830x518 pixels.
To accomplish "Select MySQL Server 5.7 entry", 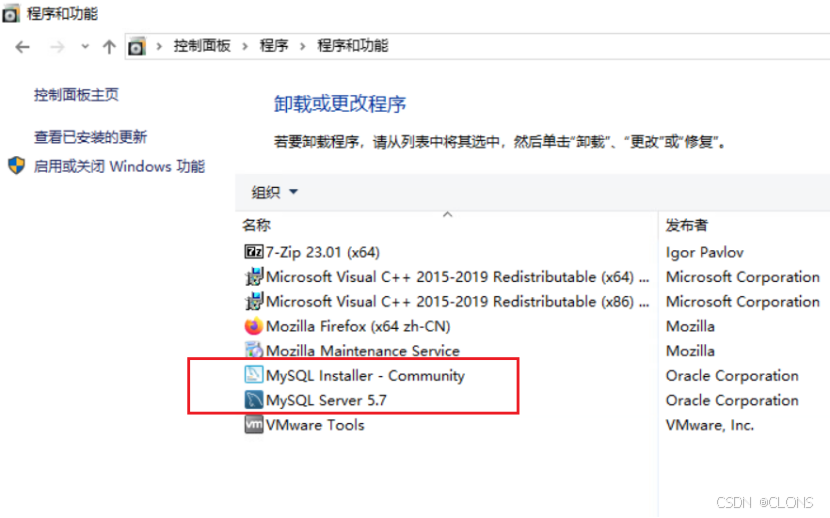I will [326, 401].
